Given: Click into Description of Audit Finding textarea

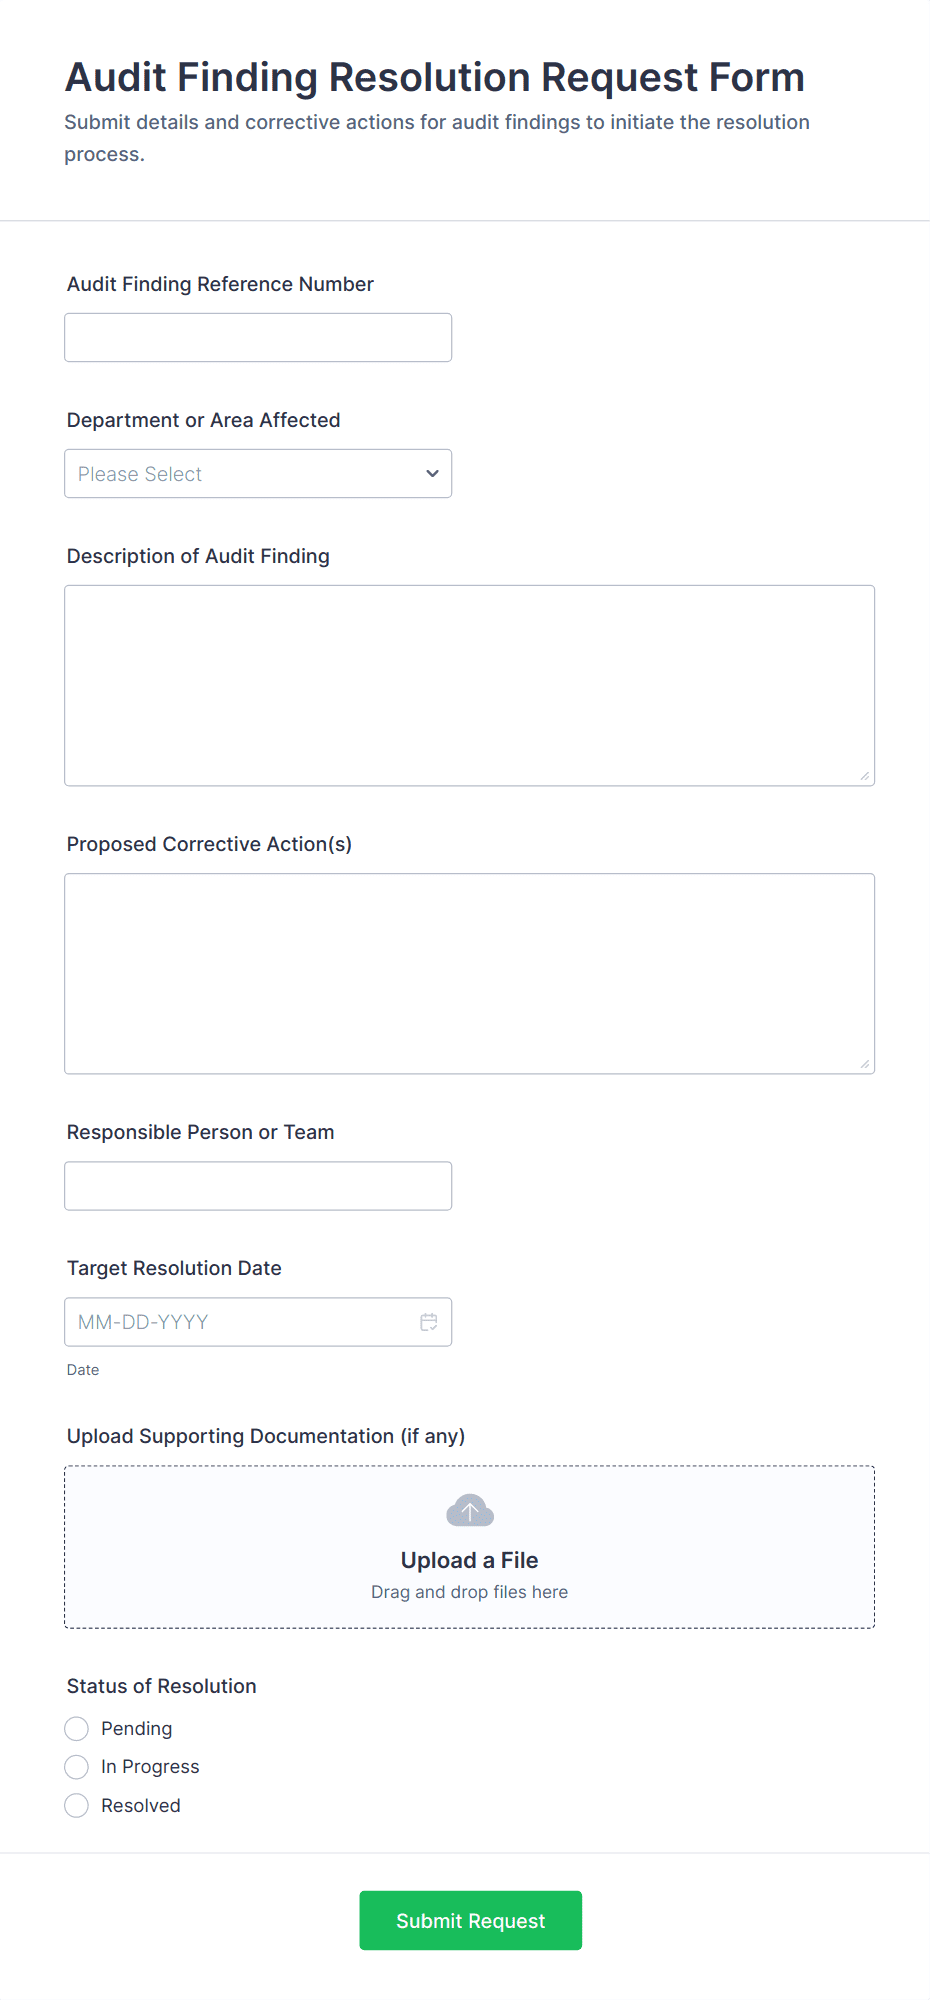Looking at the screenshot, I should click(469, 685).
